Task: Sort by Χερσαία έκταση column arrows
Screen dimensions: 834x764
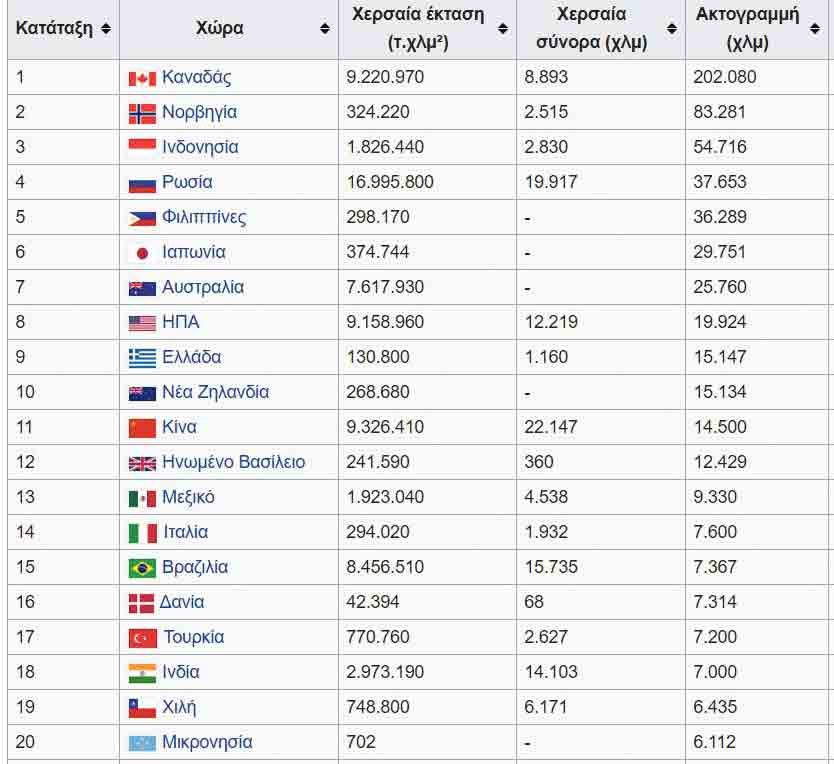Action: click(x=503, y=29)
